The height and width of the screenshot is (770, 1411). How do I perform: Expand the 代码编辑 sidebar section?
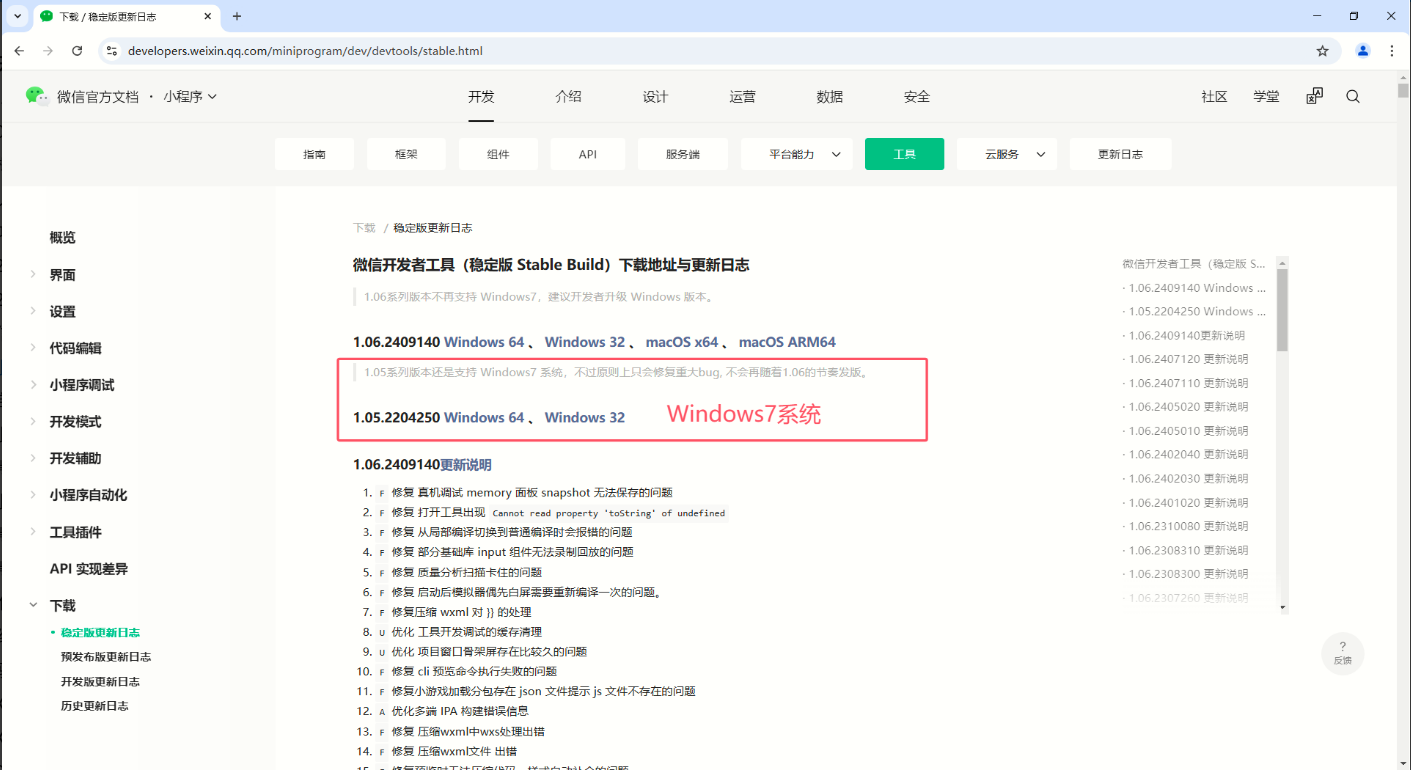click(75, 348)
